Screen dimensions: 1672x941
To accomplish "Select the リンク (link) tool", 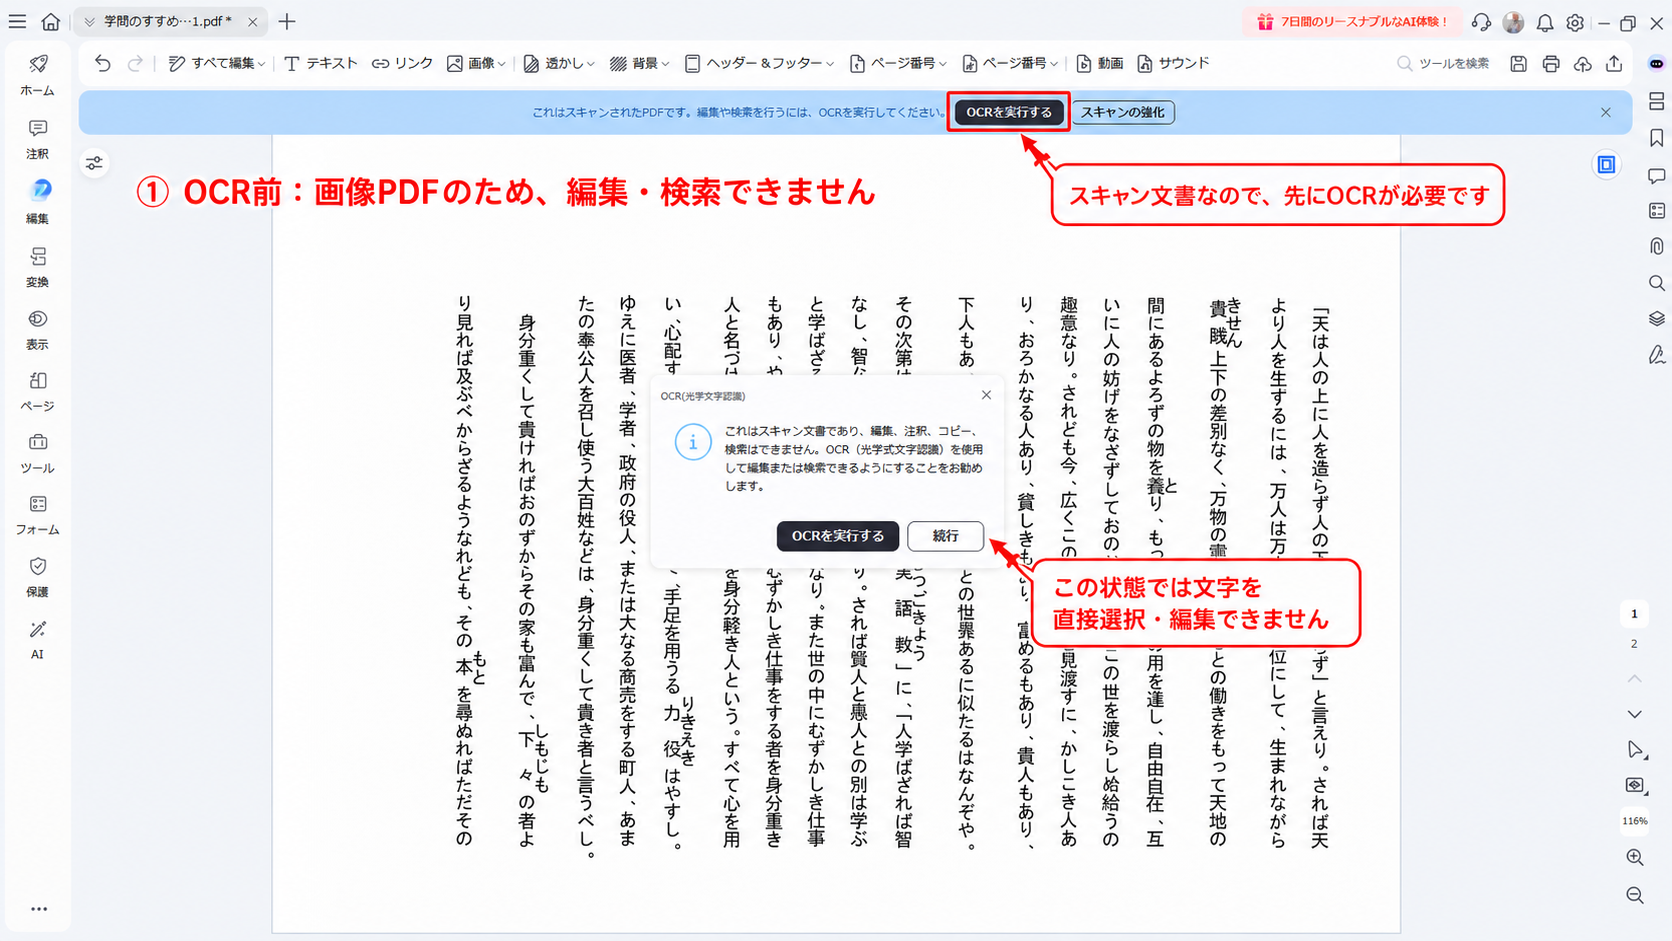I will (402, 63).
